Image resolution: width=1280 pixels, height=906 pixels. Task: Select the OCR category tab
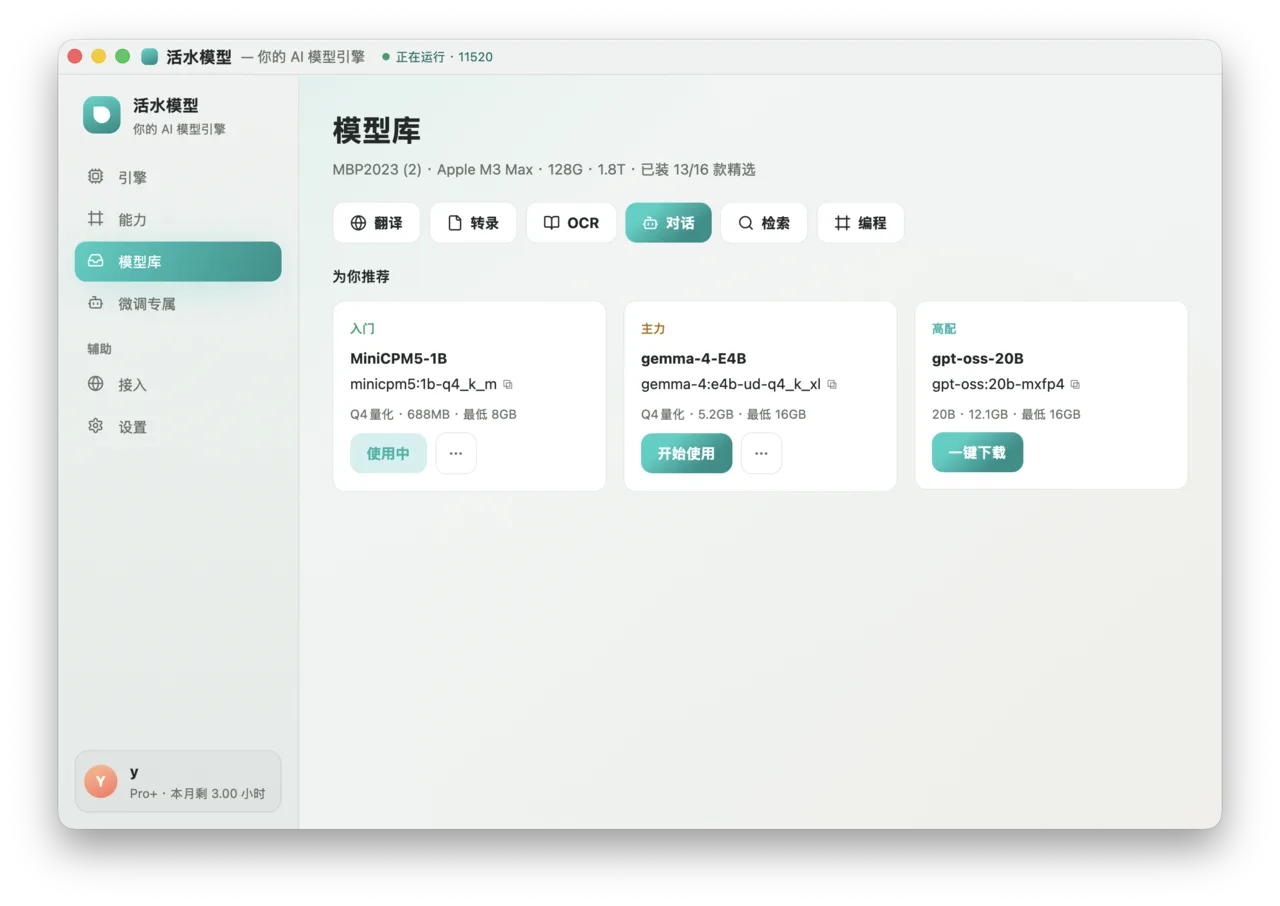pyautogui.click(x=571, y=223)
